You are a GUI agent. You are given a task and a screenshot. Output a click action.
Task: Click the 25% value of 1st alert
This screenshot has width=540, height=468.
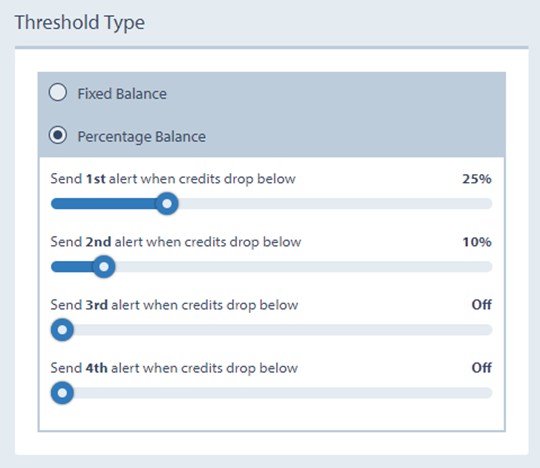477,179
